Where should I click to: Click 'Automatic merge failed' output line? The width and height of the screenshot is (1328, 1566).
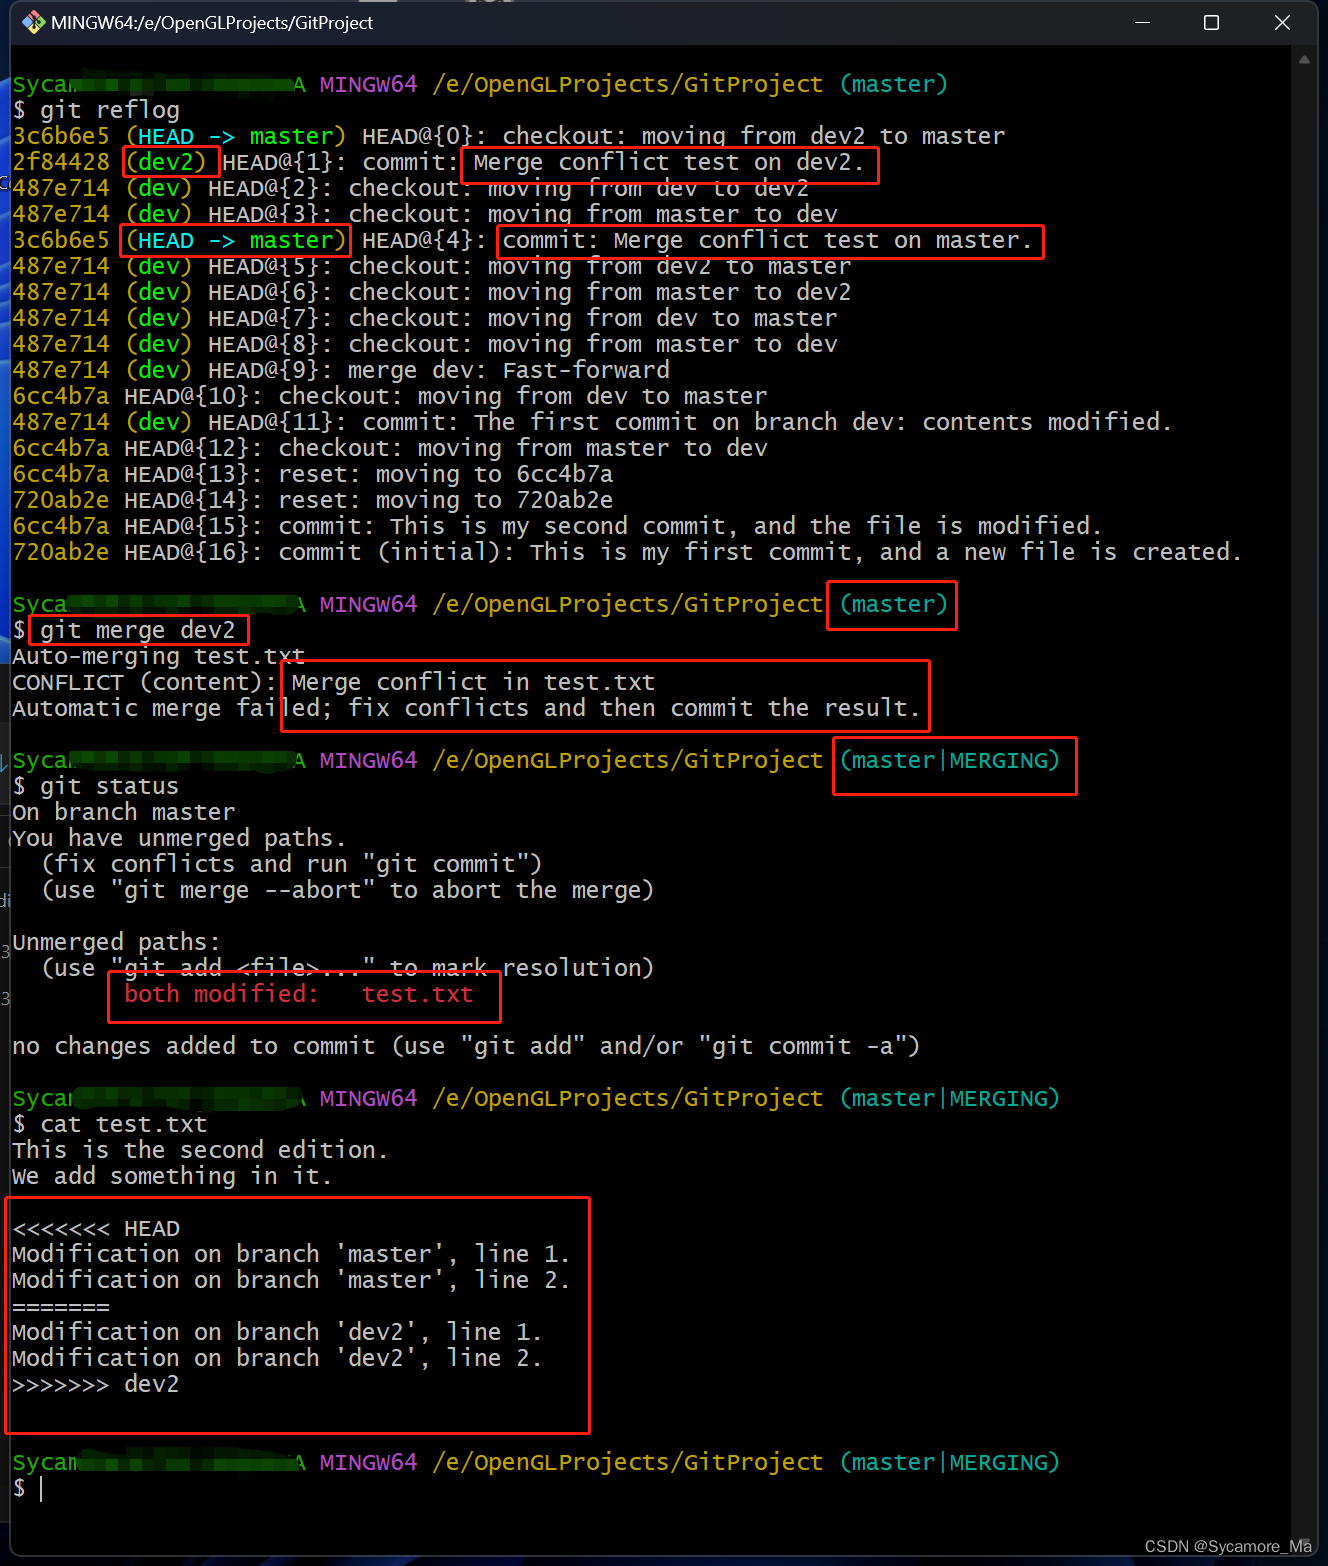466,708
